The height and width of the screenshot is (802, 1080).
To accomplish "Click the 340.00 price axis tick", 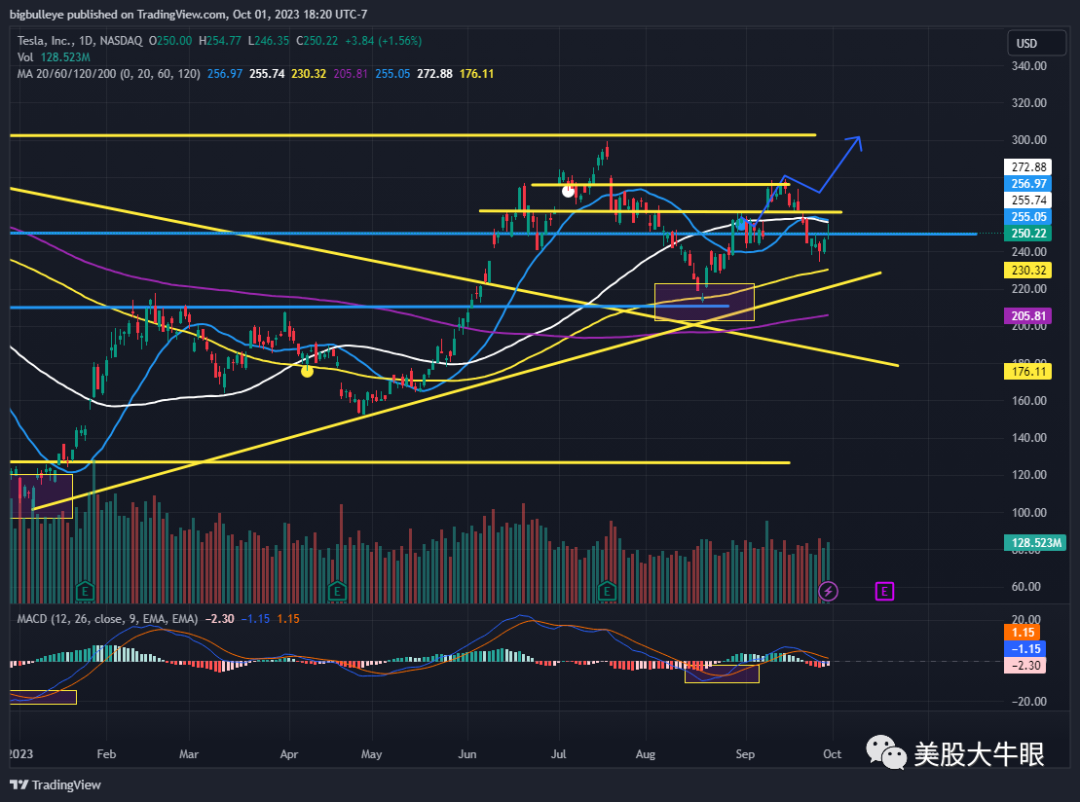I will [x=1028, y=66].
